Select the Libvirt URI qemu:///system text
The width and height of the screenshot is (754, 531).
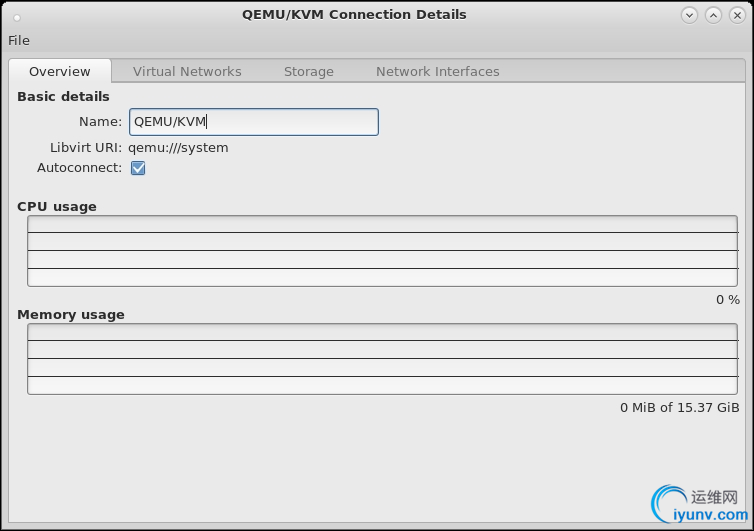pyautogui.click(x=178, y=147)
